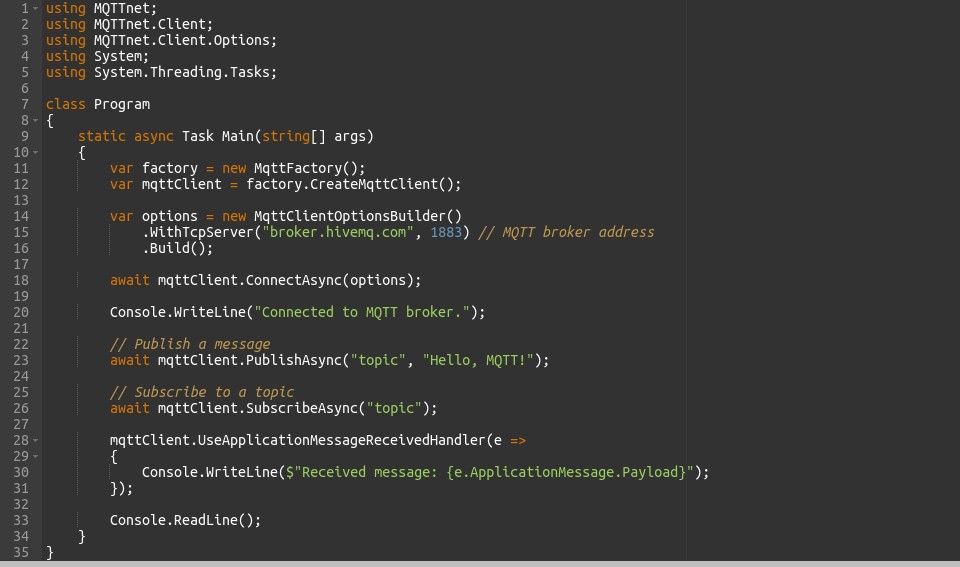
Task: Click the MqttClientOptionsBuilder class name
Action: tap(354, 216)
